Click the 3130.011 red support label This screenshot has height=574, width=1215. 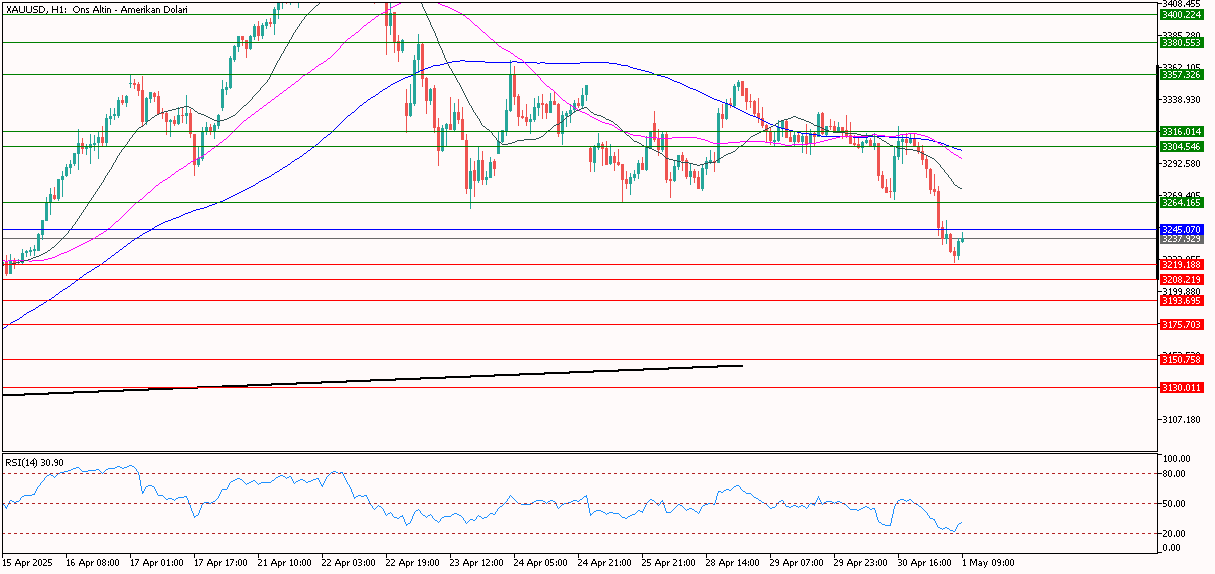pyautogui.click(x=1180, y=387)
